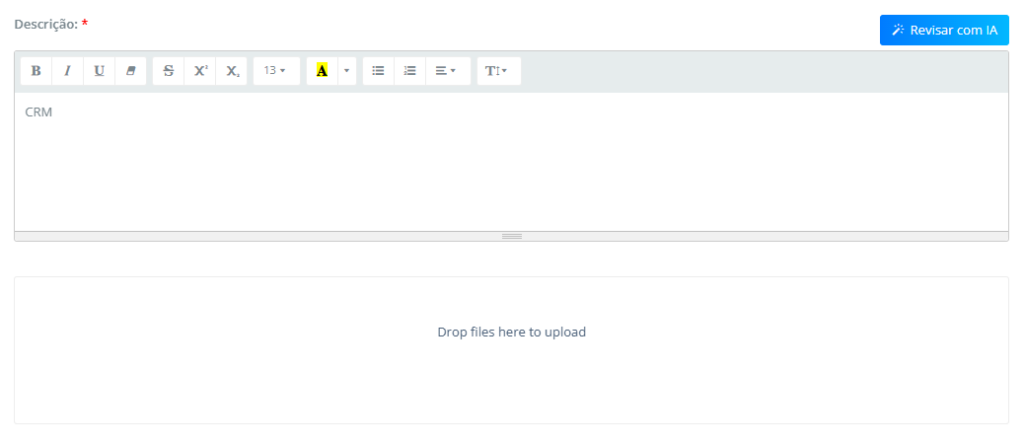
Task: Apply underline to text
Action: [99, 71]
